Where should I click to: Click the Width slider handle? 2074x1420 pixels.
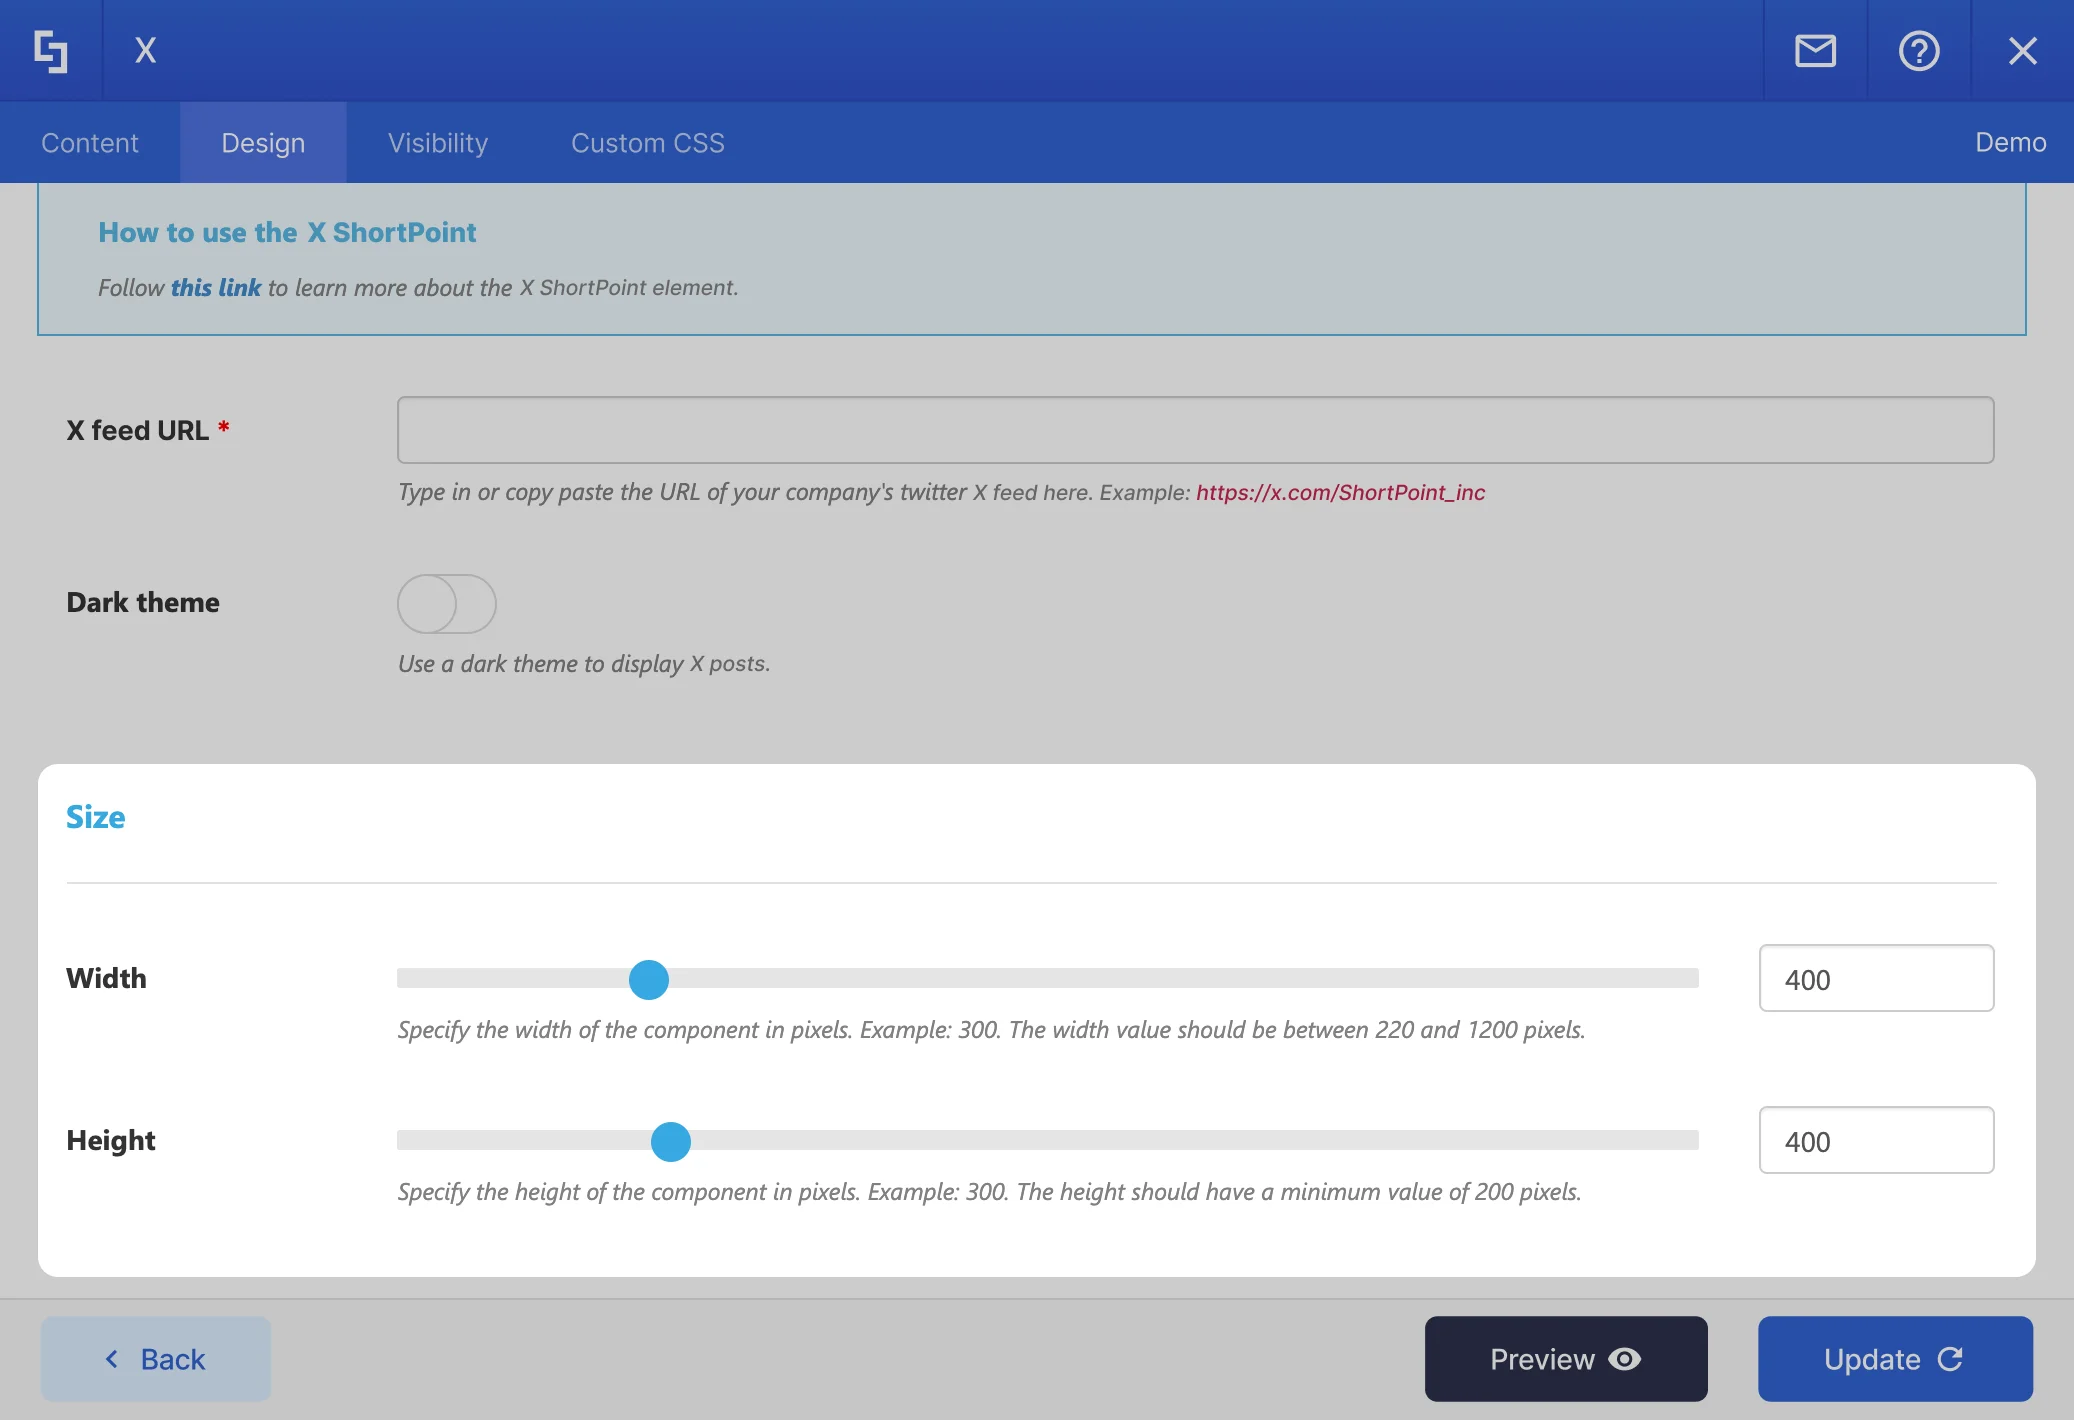point(649,979)
